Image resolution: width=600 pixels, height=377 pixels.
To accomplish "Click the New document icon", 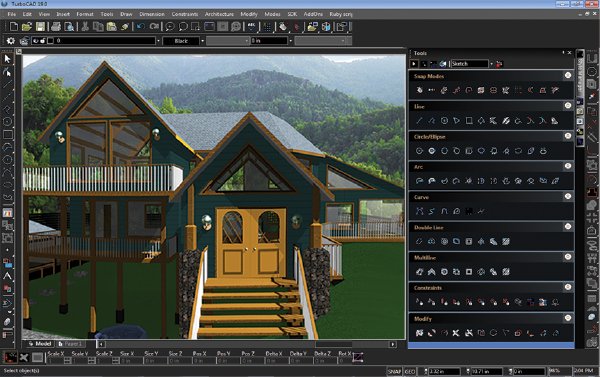I will (14, 26).
